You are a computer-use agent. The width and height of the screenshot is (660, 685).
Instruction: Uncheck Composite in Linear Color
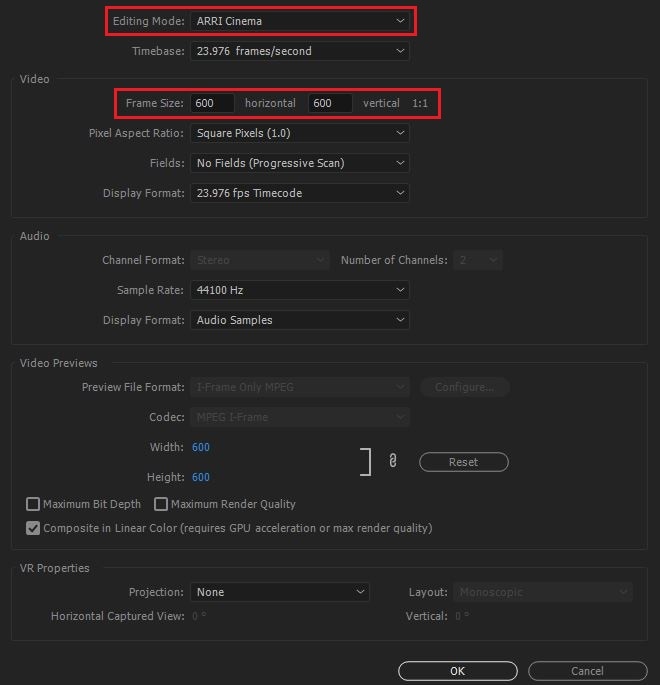point(34,528)
